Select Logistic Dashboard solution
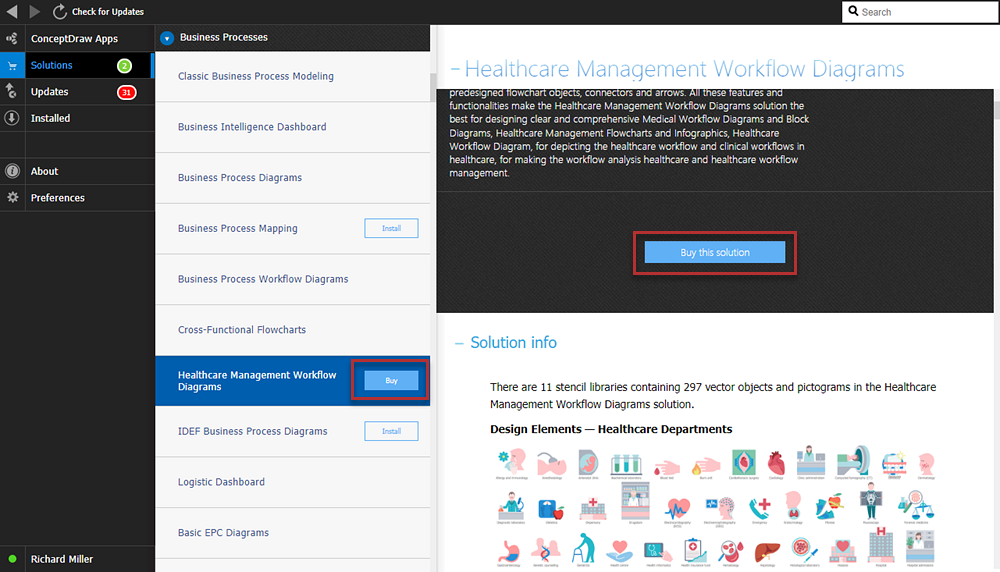Image resolution: width=1000 pixels, height=572 pixels. [293, 482]
